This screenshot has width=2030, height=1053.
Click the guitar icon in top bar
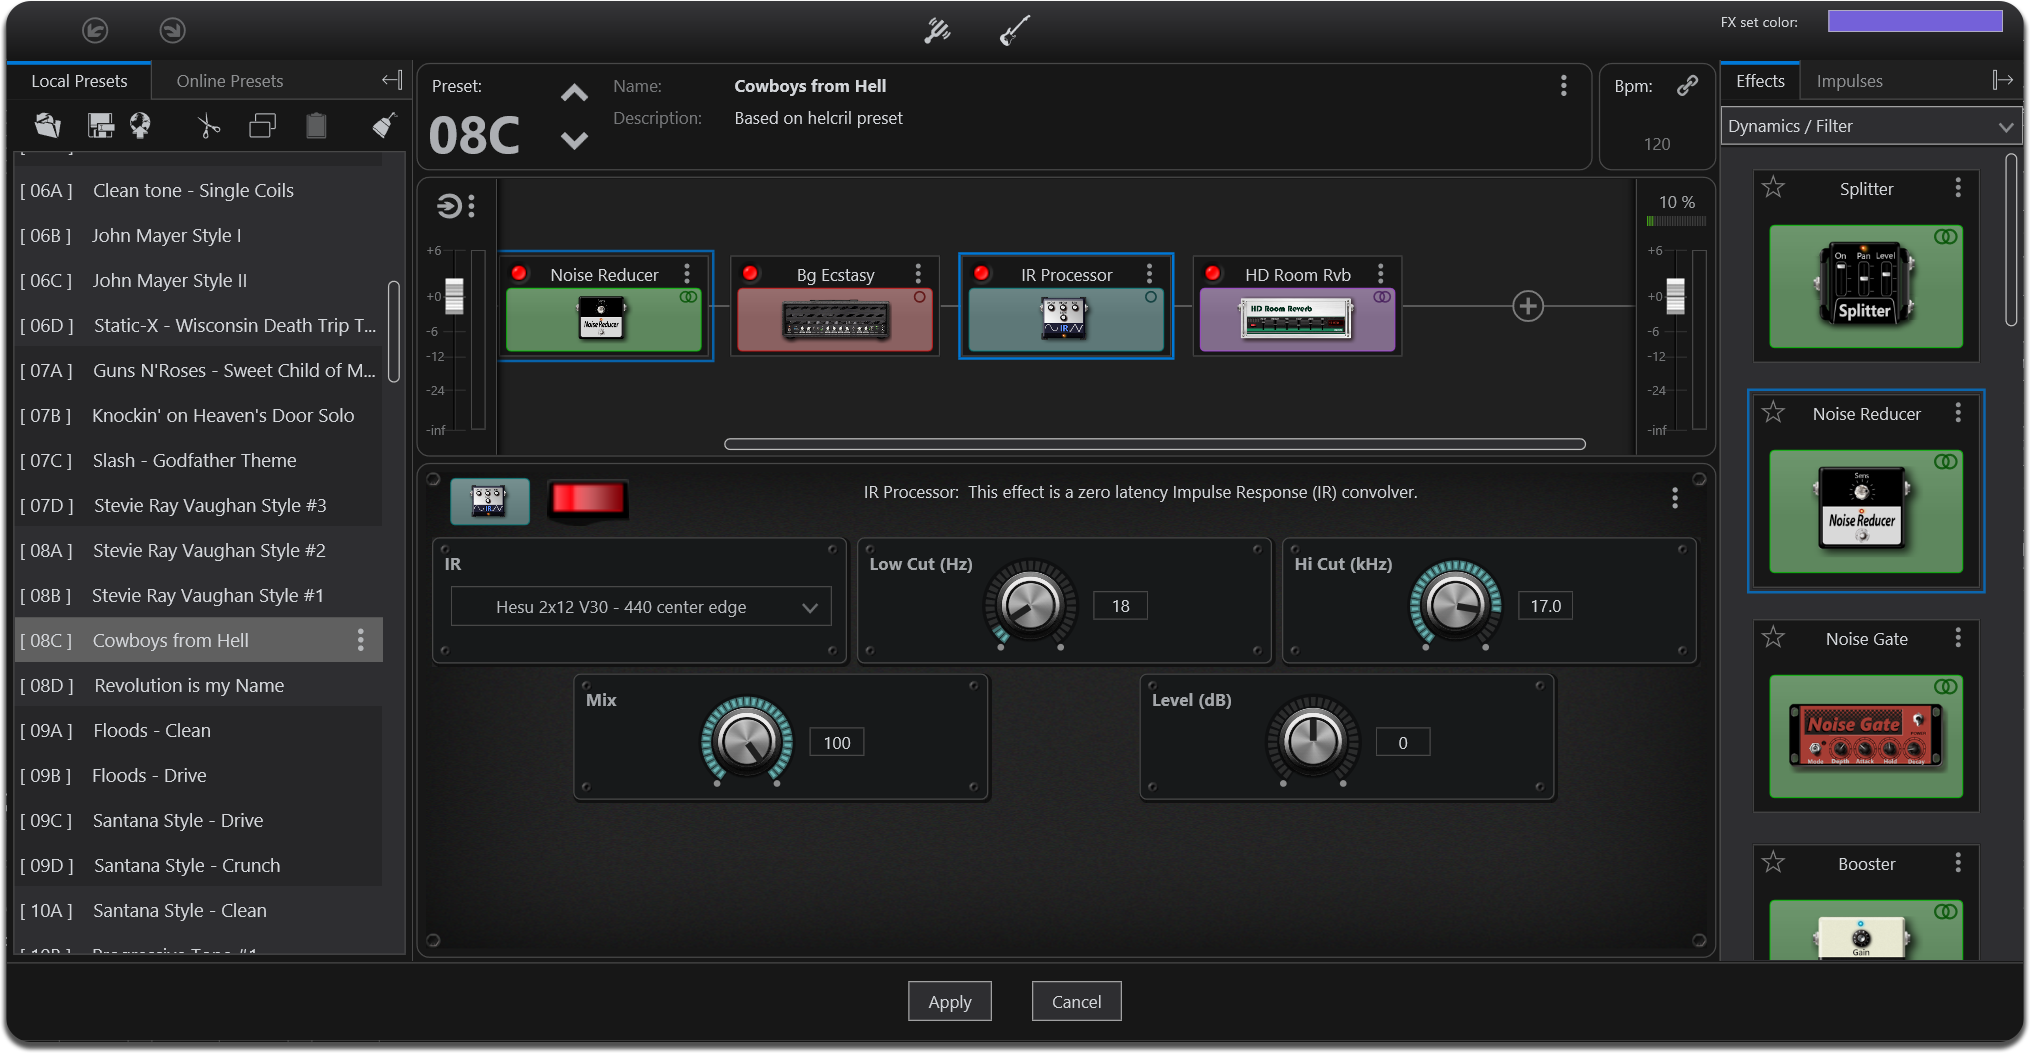pos(1014,31)
